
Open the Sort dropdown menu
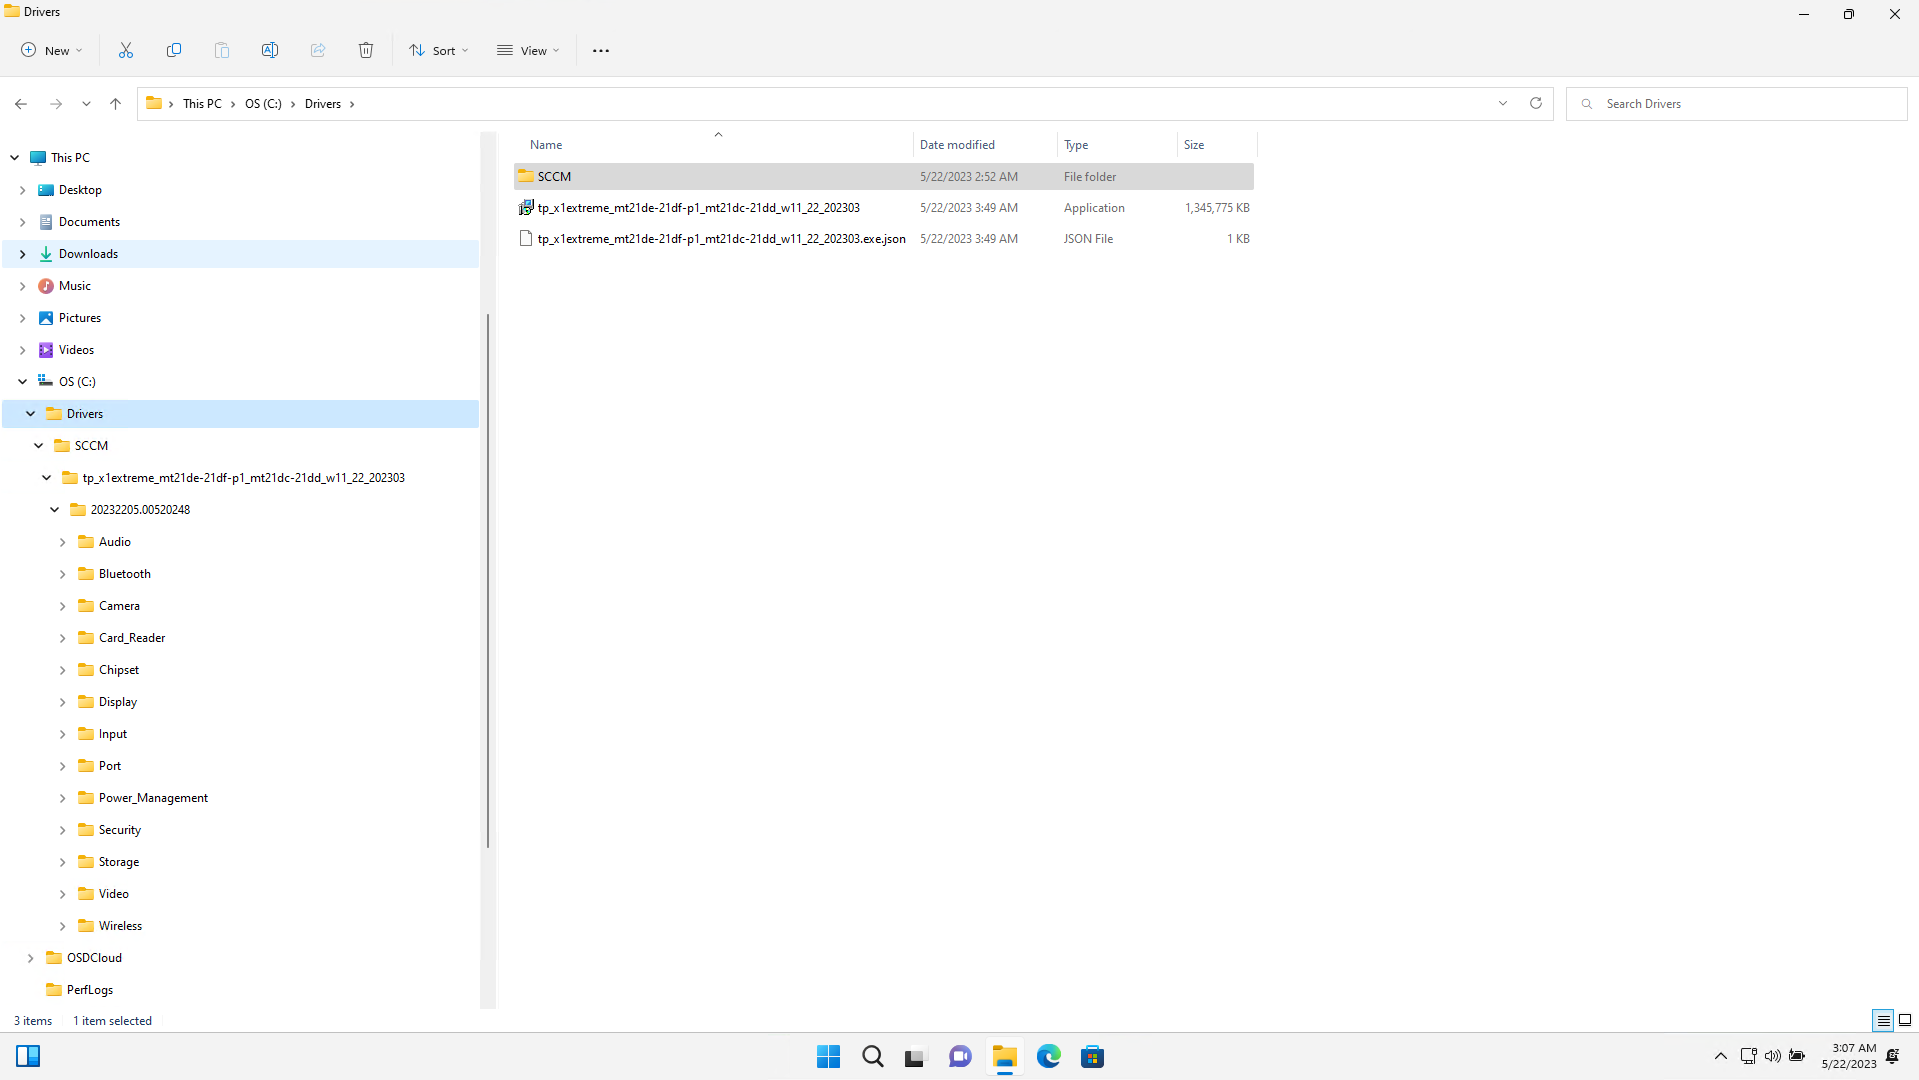[x=438, y=50]
